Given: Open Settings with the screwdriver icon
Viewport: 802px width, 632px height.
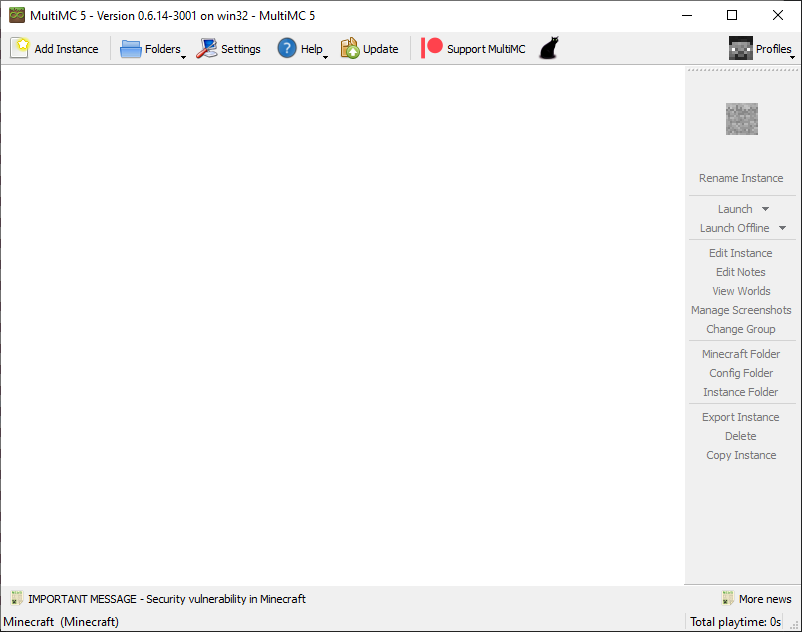Looking at the screenshot, I should (x=207, y=49).
